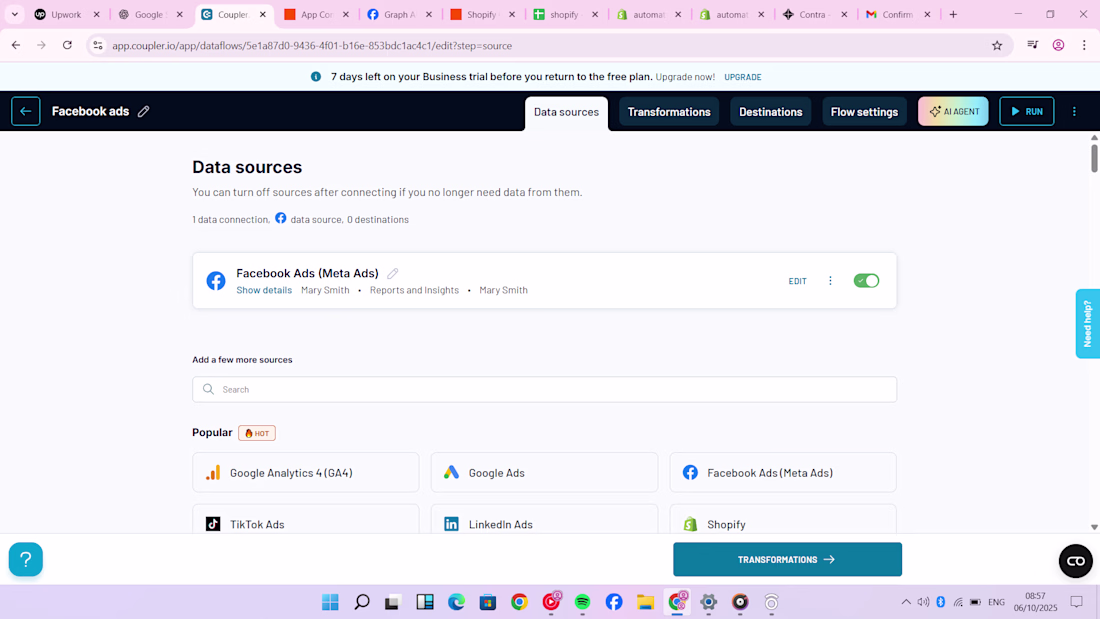
Task: Open the tab search dropdown arrow
Action: click(15, 14)
